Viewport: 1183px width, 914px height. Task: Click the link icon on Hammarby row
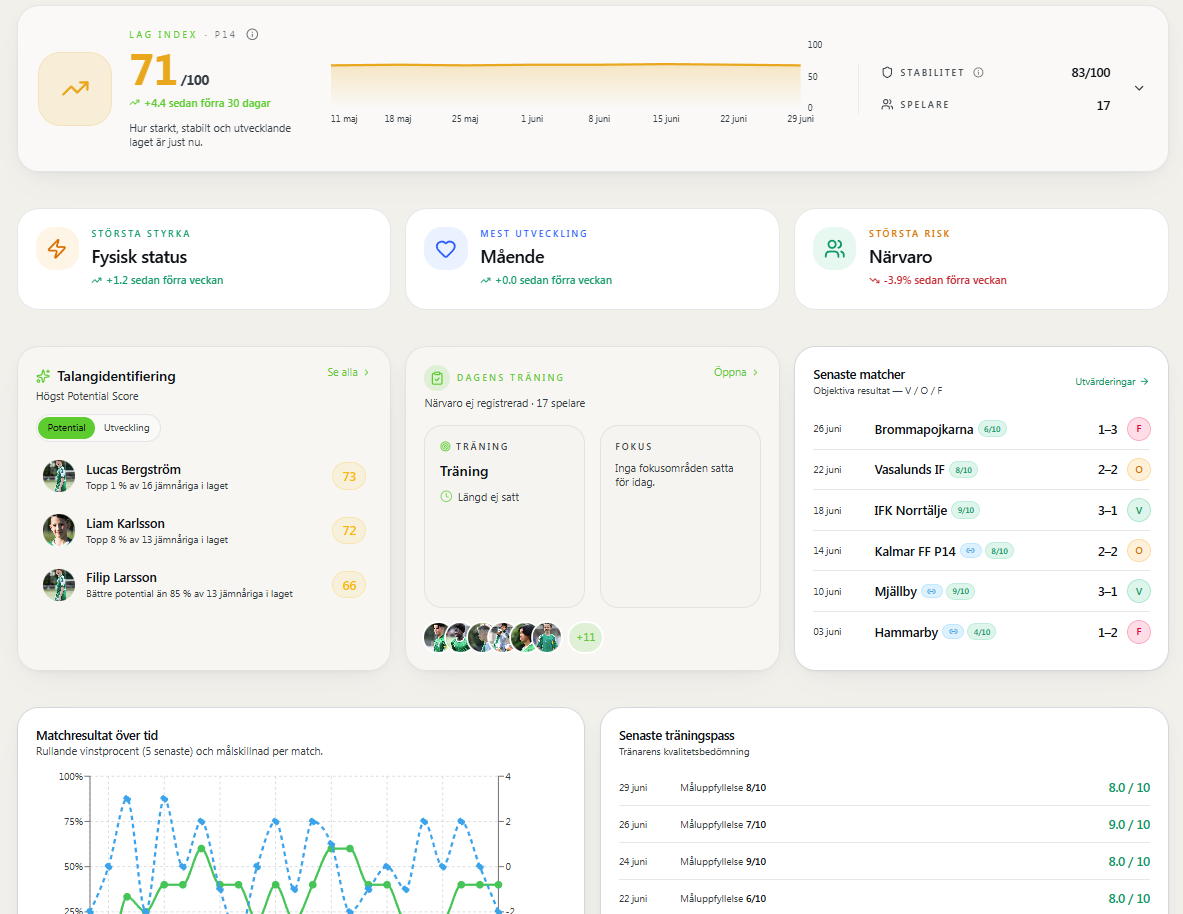click(953, 632)
